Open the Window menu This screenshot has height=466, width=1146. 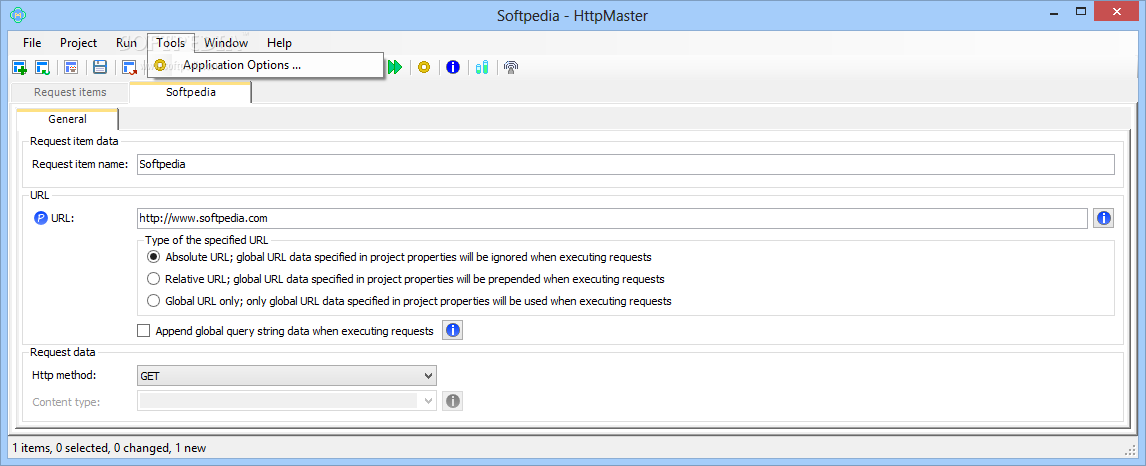[226, 42]
